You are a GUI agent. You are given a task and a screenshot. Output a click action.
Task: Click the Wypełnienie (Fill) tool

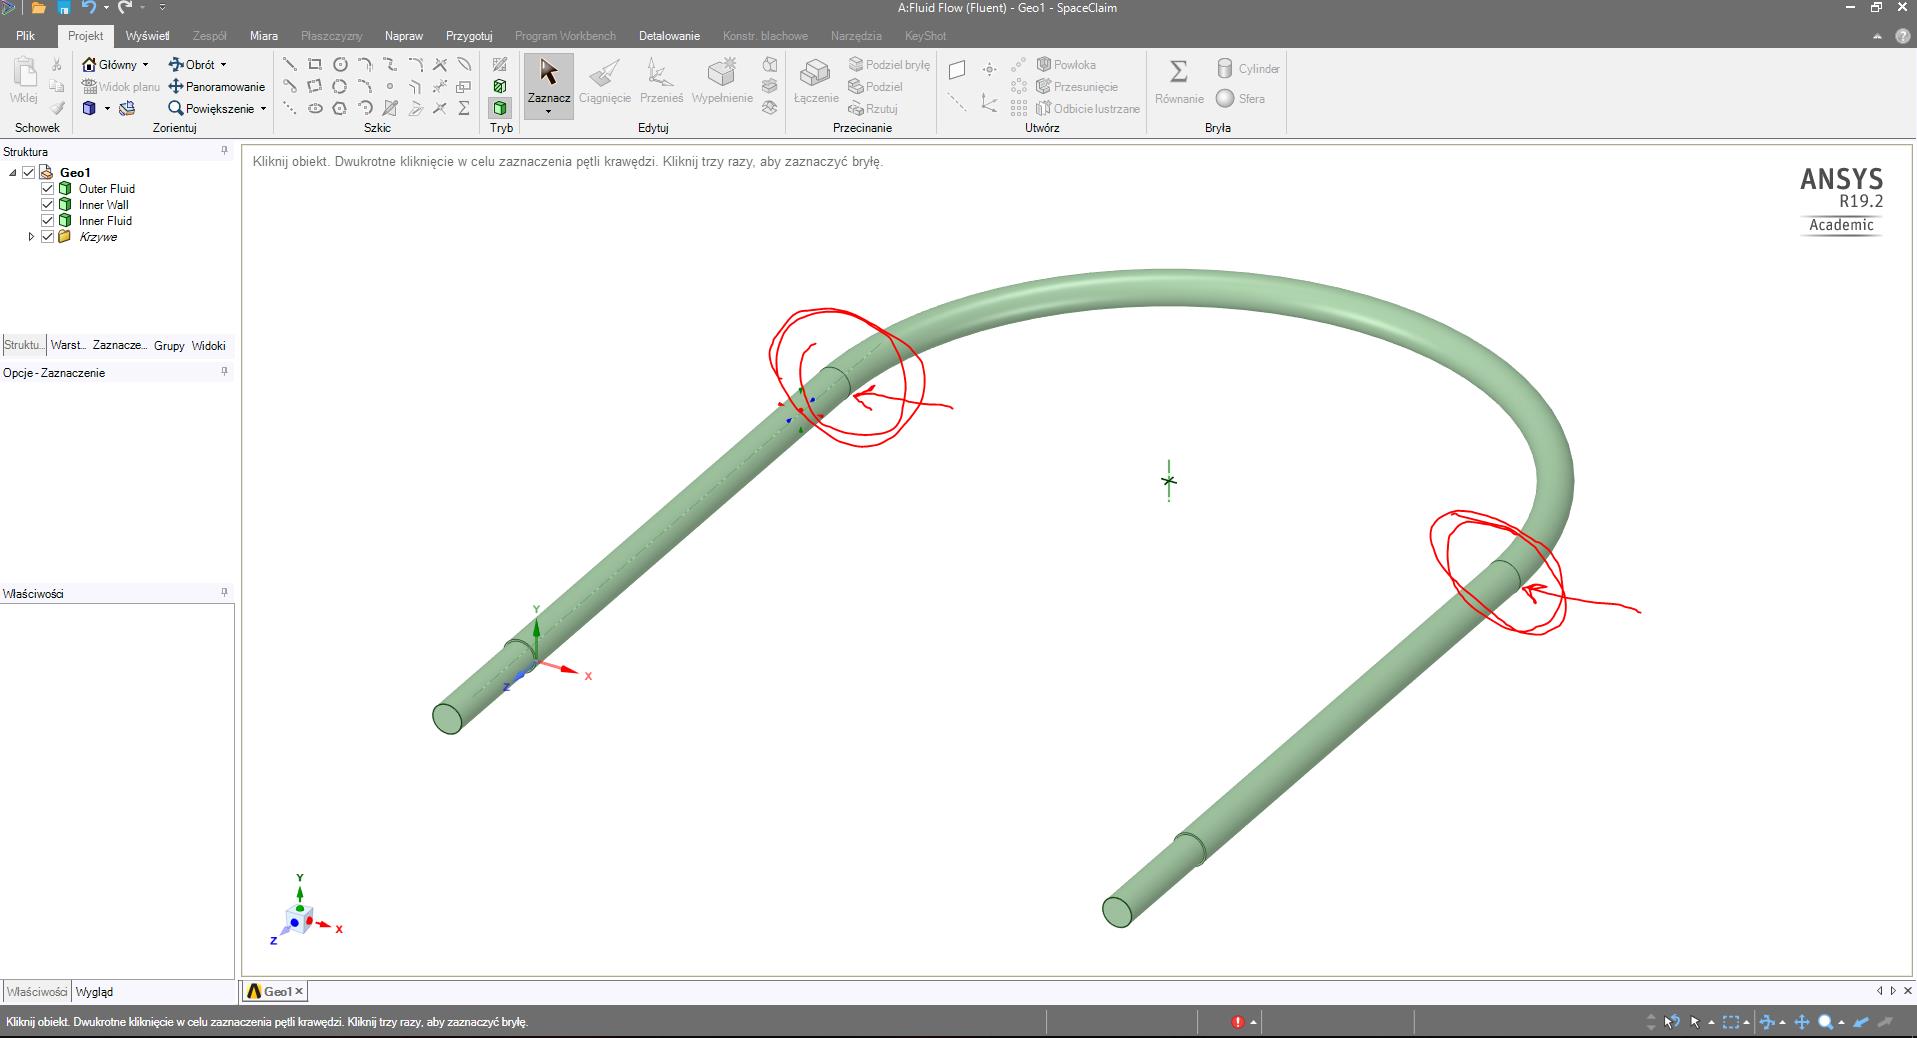pyautogui.click(x=722, y=83)
